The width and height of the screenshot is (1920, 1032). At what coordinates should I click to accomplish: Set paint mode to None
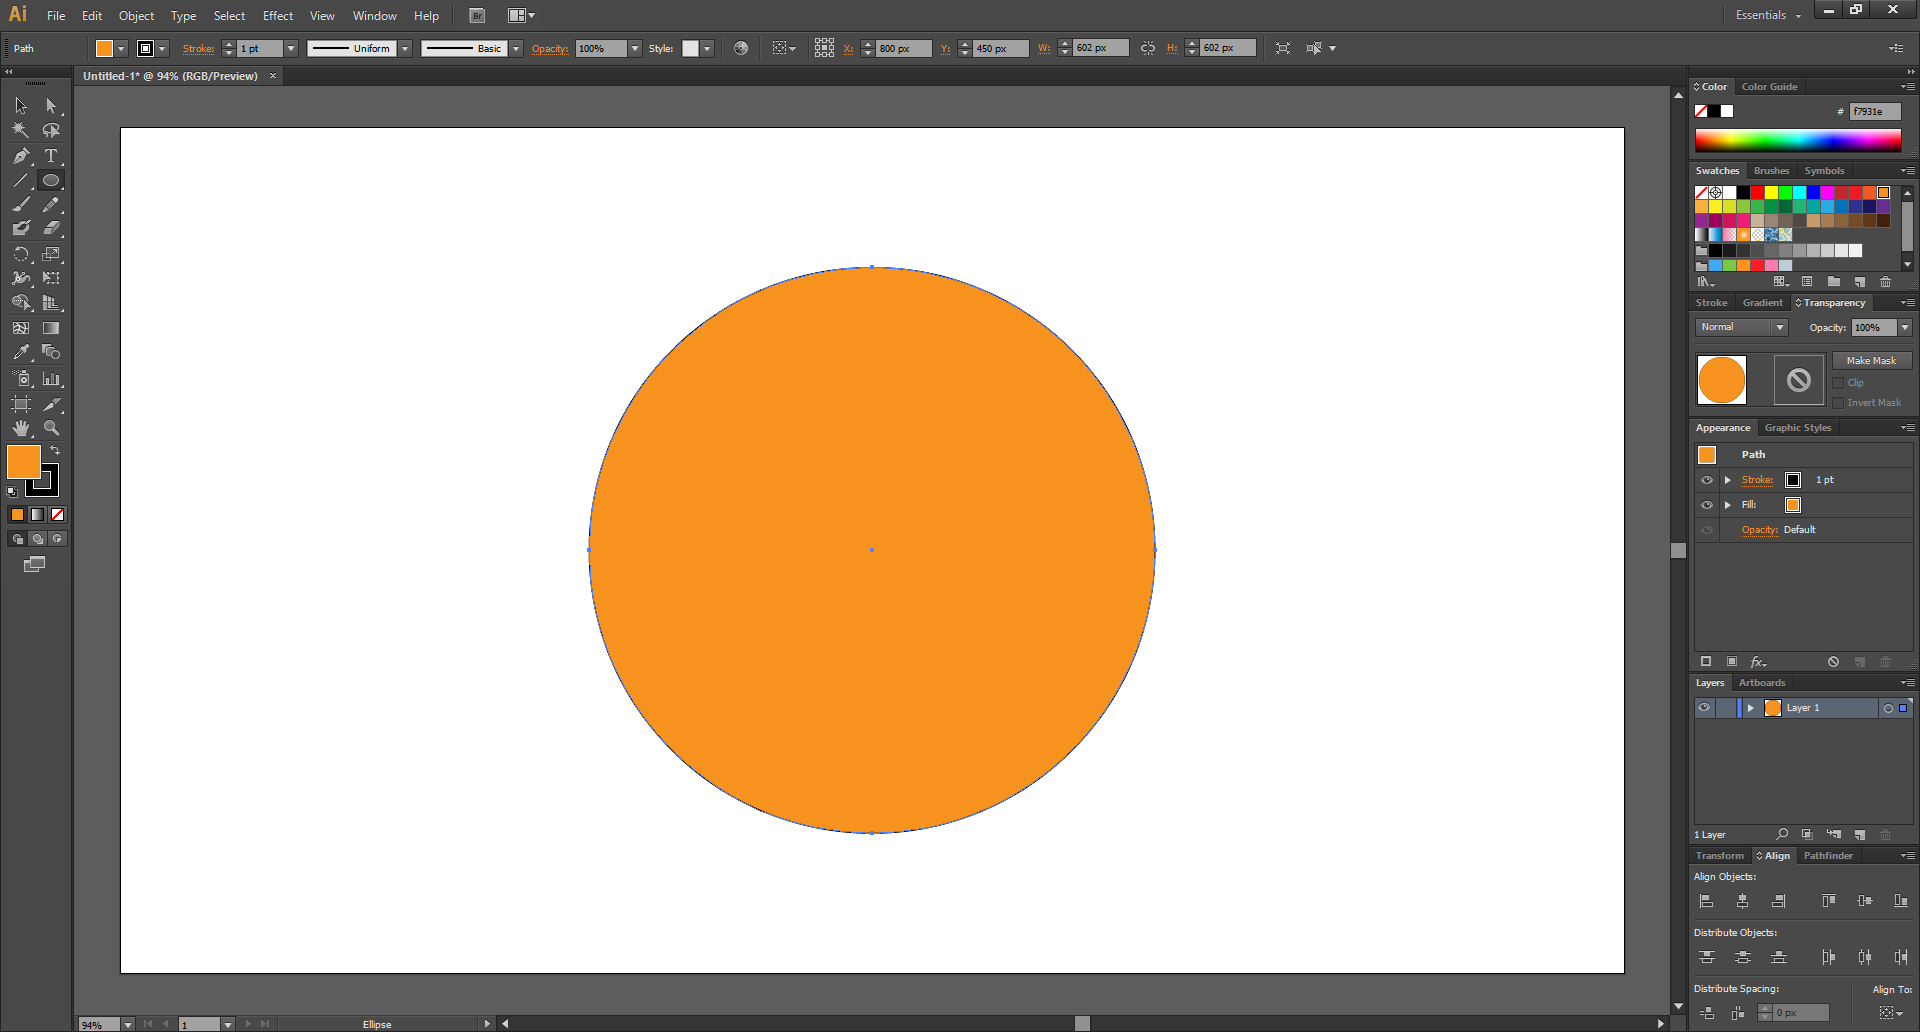pyautogui.click(x=57, y=514)
